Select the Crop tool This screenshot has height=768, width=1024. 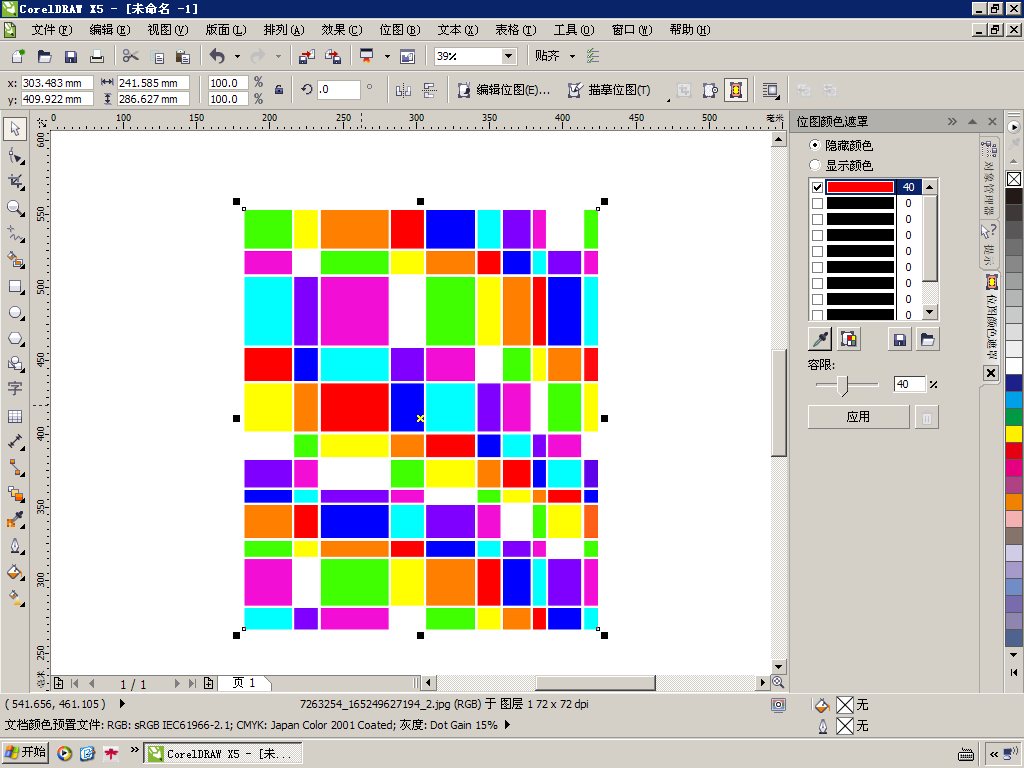point(15,182)
